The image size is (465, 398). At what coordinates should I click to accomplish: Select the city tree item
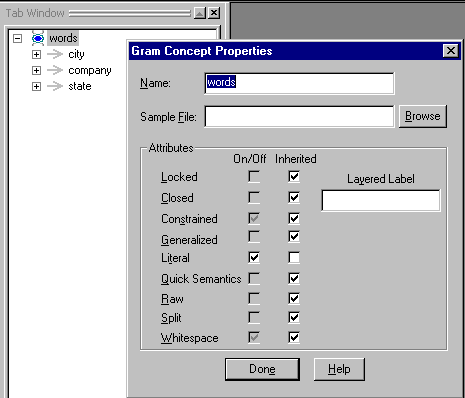76,54
